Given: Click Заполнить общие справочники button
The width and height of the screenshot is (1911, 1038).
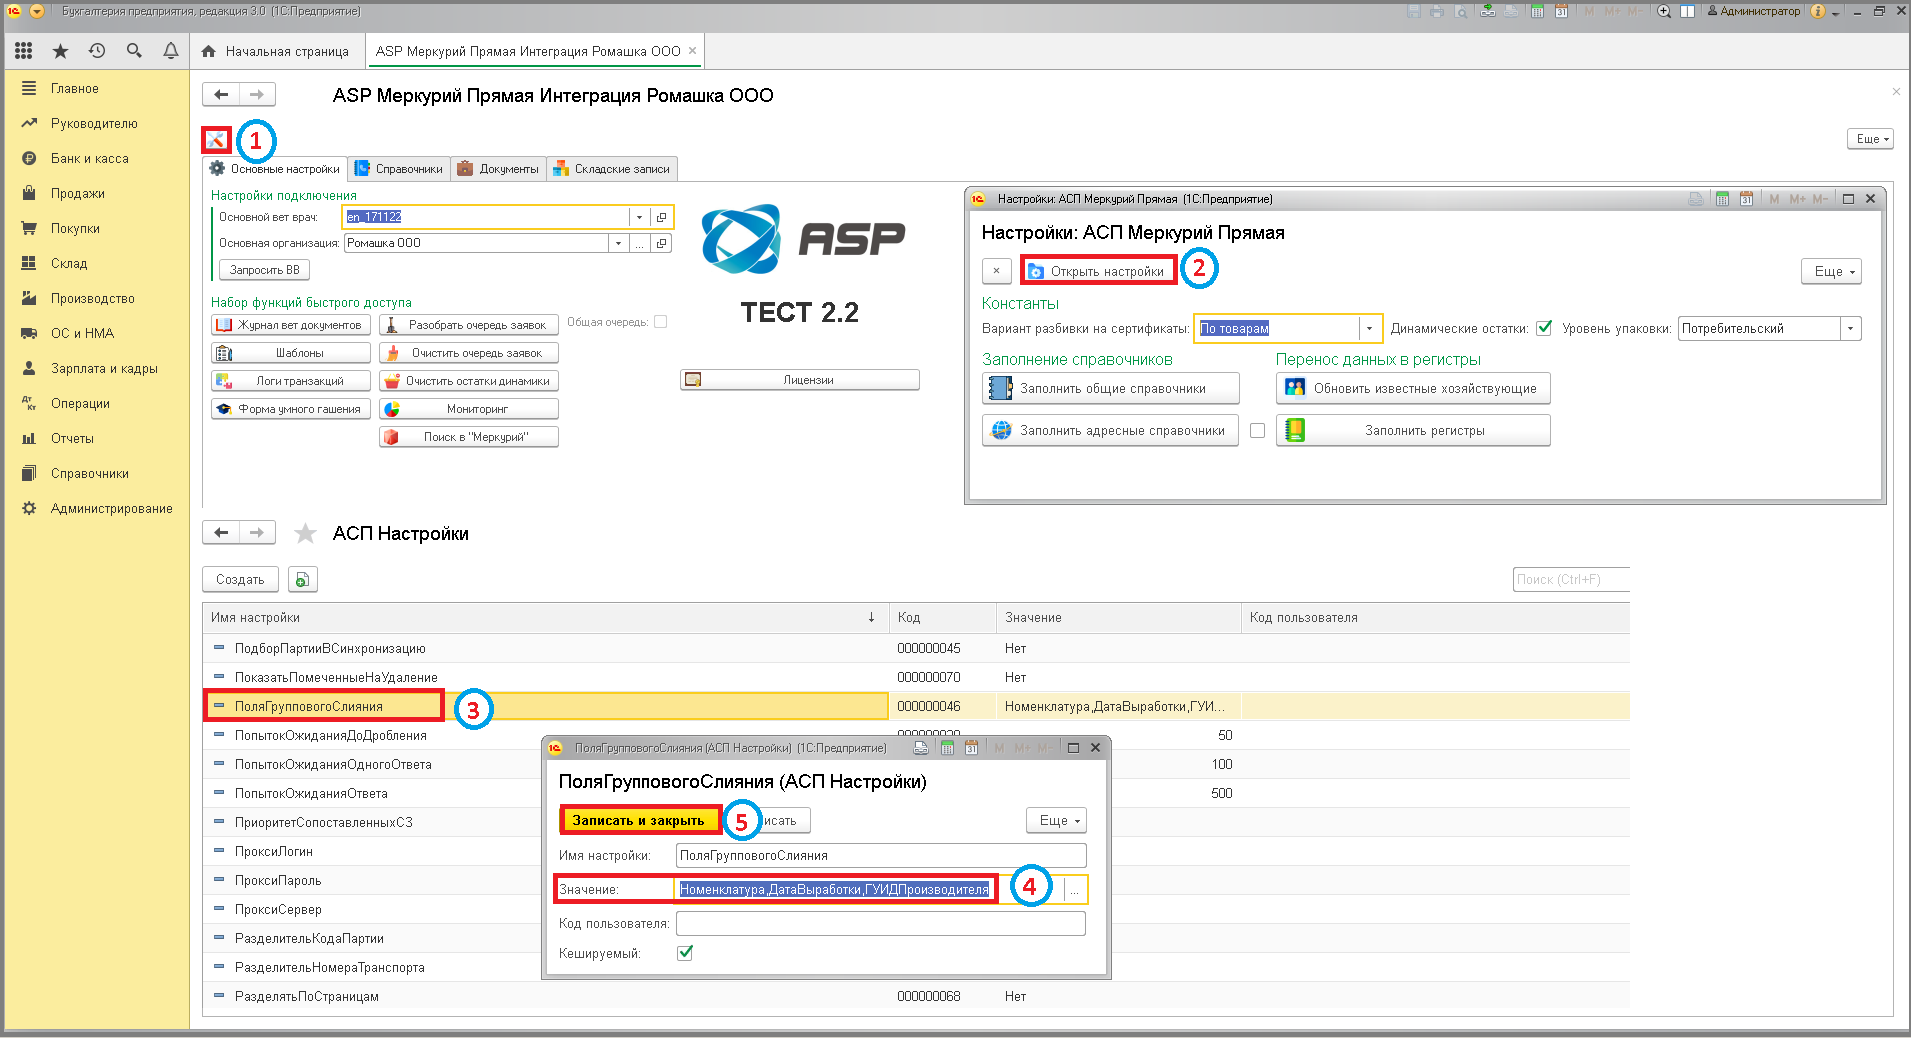Looking at the screenshot, I should tap(1110, 388).
